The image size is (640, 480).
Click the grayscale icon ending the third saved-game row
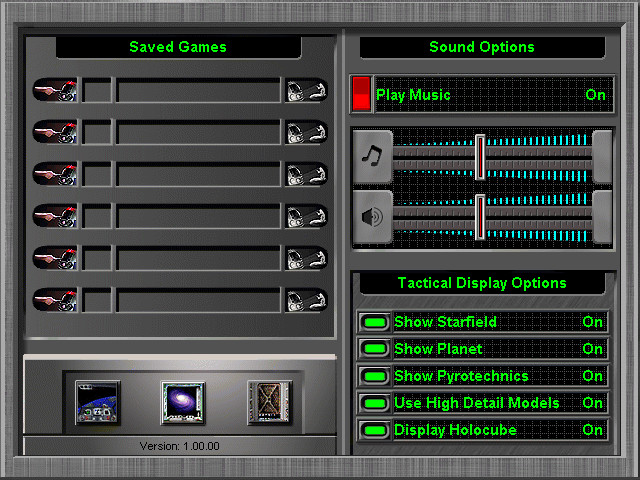[x=306, y=174]
